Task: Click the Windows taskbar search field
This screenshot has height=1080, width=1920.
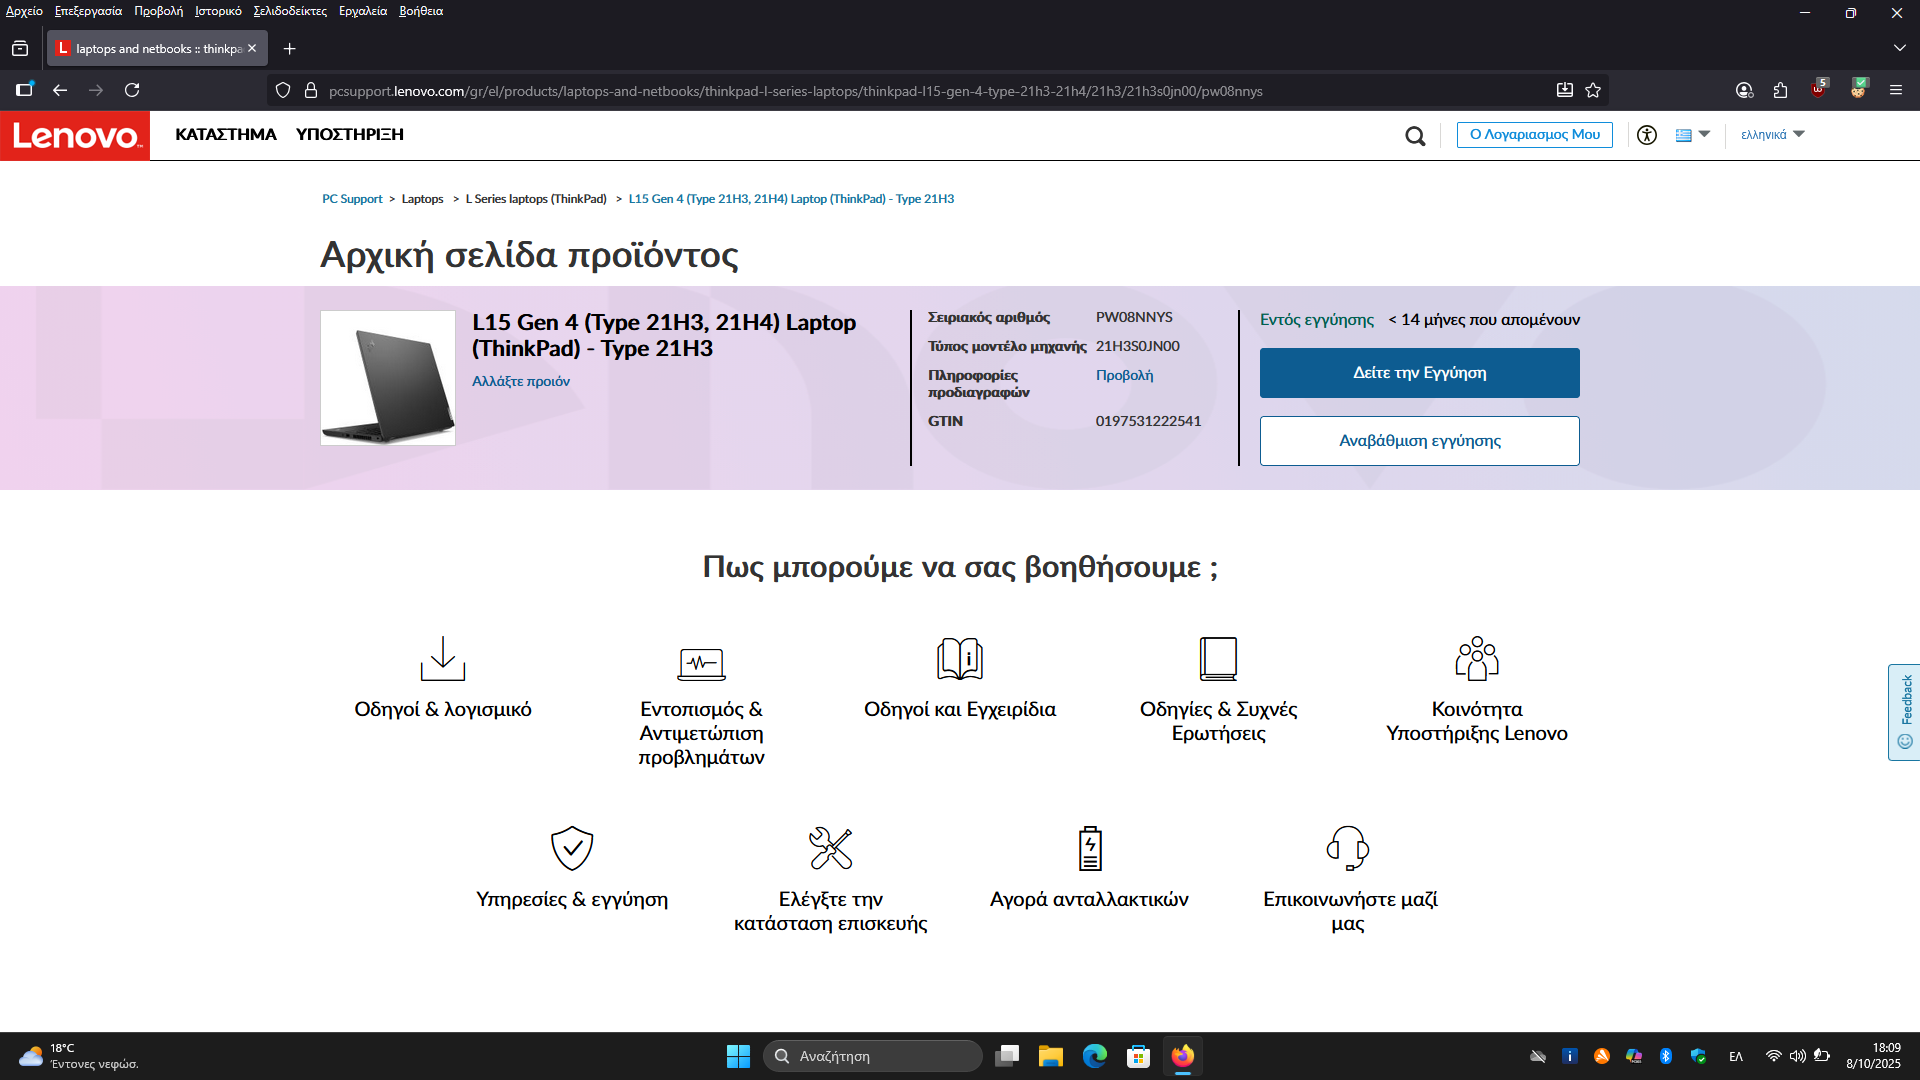Action: pyautogui.click(x=872, y=1056)
